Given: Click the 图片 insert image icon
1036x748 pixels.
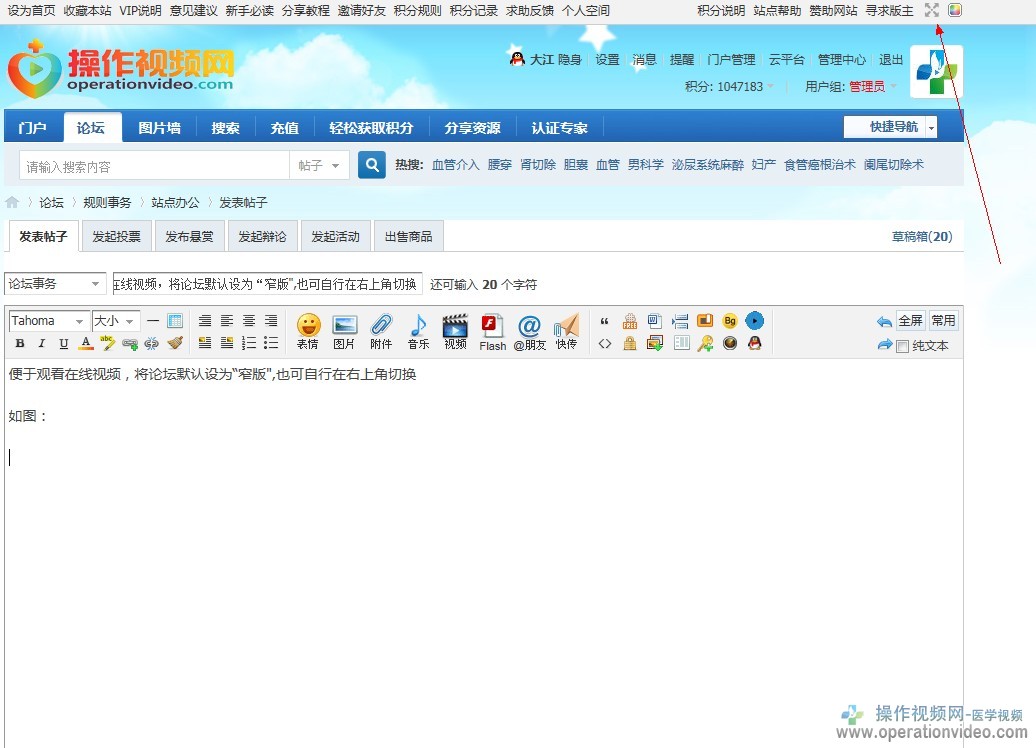Looking at the screenshot, I should click(344, 330).
